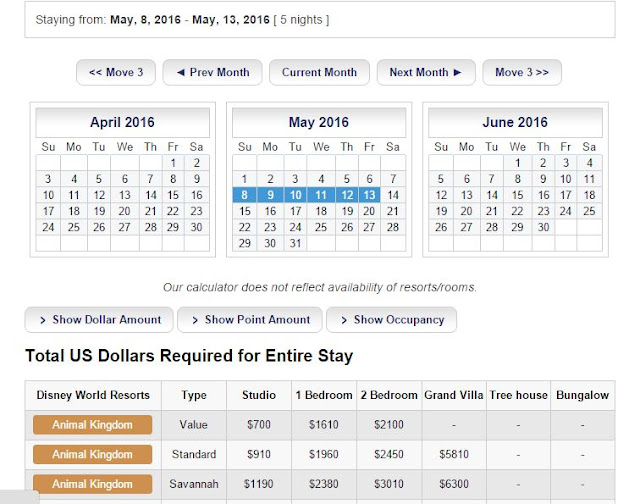This screenshot has width=640, height=504.
Task: Click the June 2016 calendar header
Action: pyautogui.click(x=515, y=123)
